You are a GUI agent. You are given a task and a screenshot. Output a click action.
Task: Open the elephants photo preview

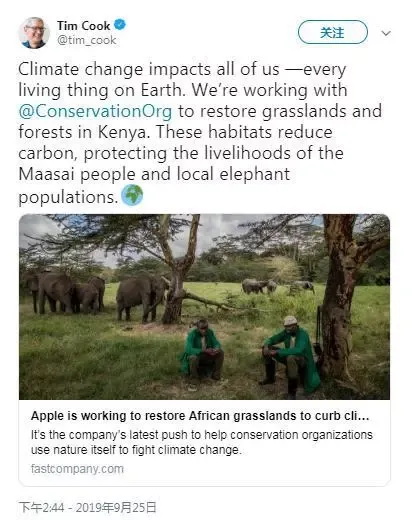pyautogui.click(x=204, y=307)
